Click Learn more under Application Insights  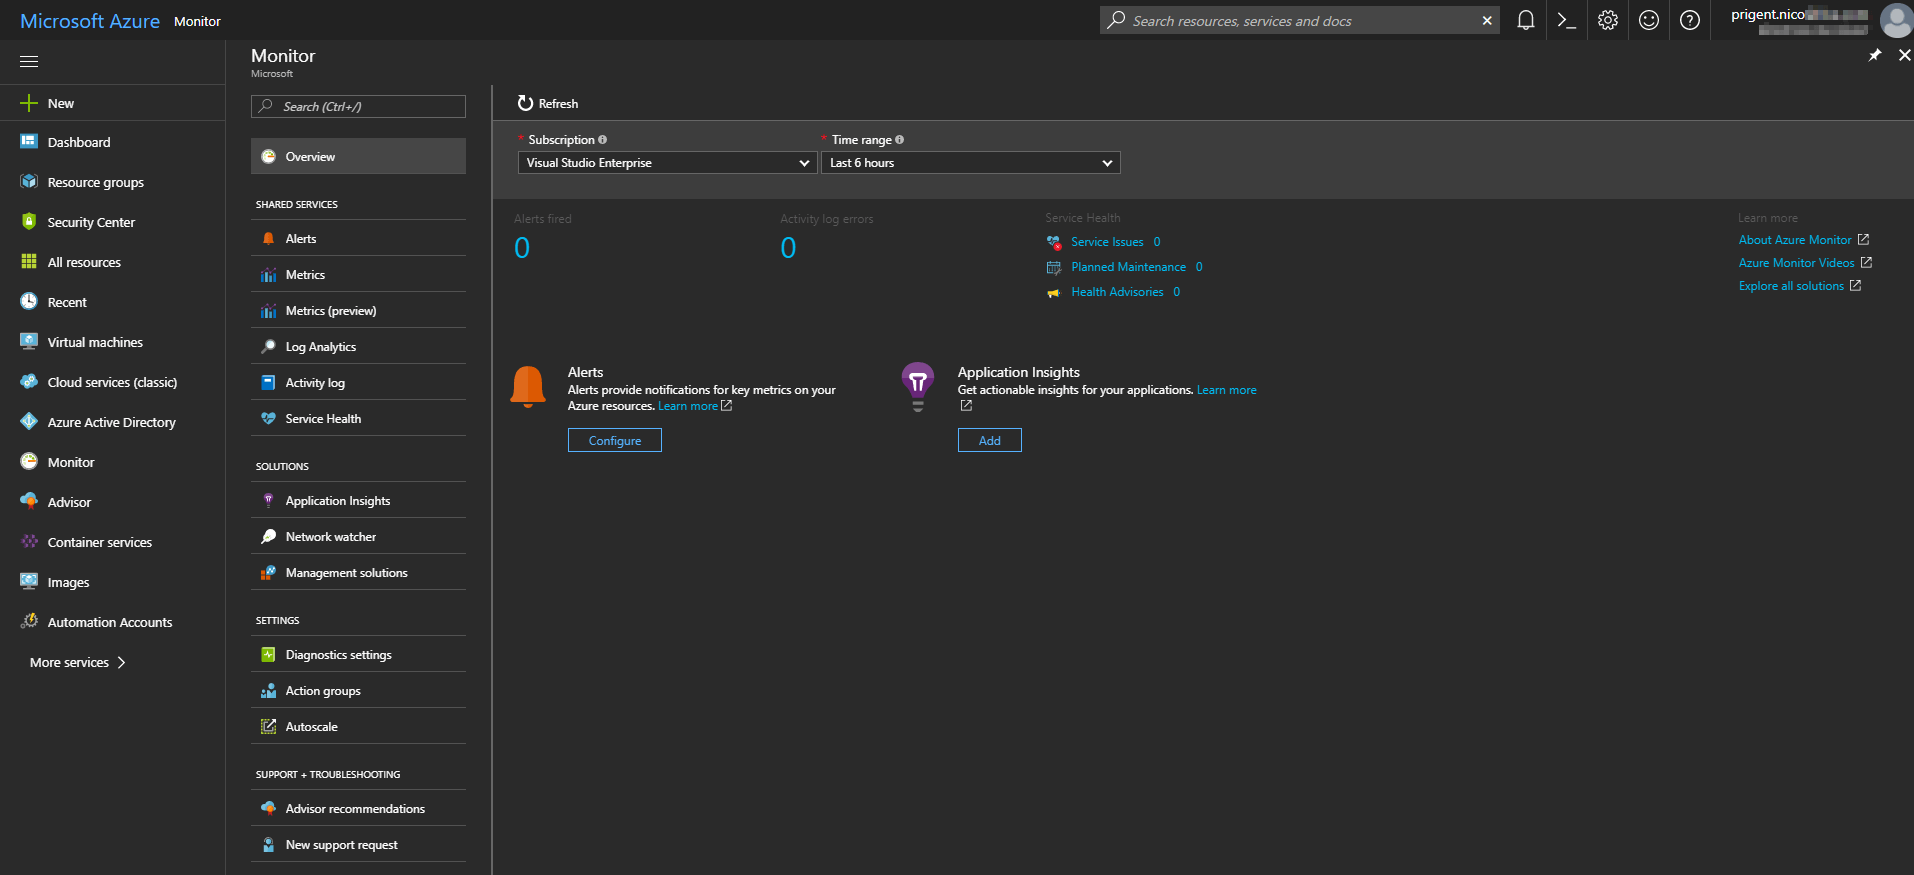point(1227,390)
